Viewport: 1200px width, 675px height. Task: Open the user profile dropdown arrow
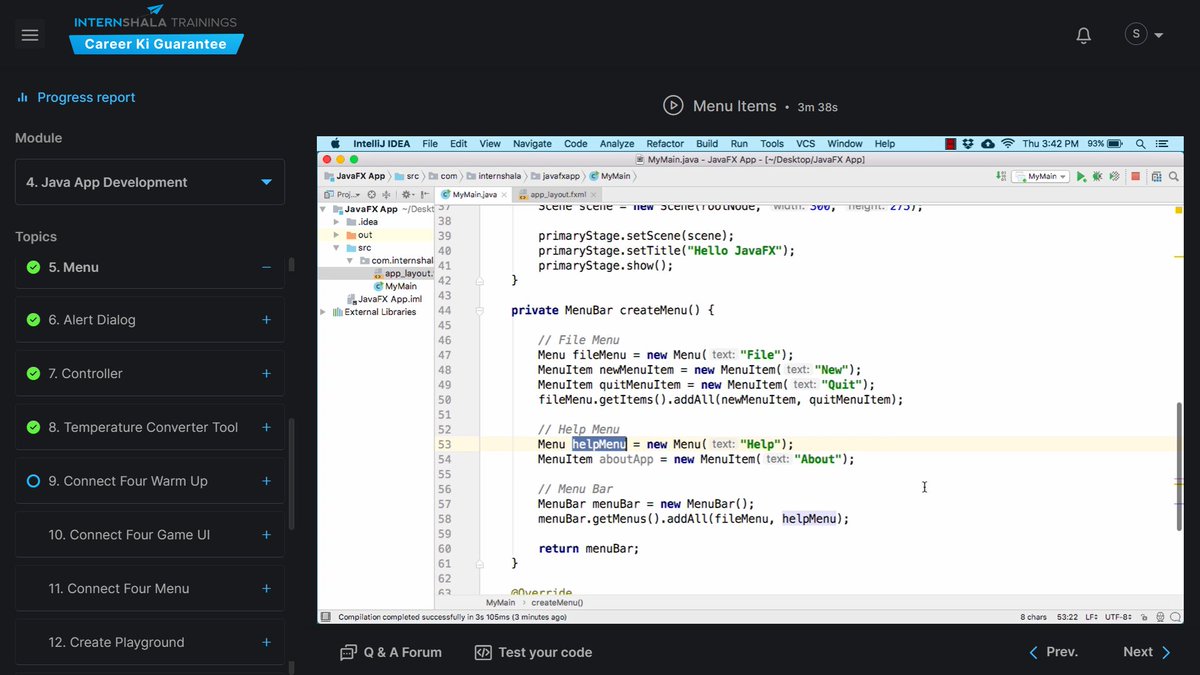1159,35
